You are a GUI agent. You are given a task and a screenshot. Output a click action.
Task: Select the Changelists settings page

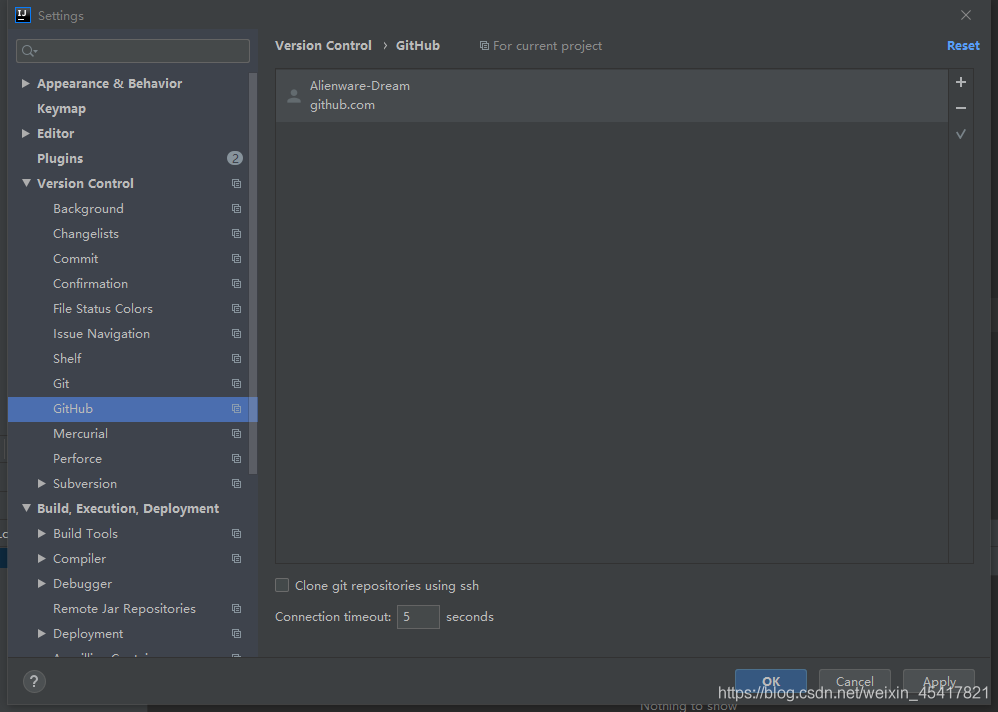(x=86, y=234)
